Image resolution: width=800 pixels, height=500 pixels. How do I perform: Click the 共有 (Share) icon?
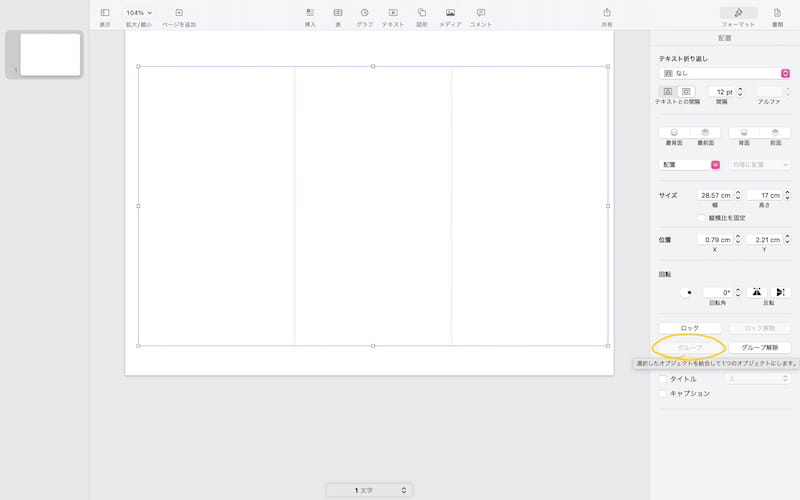click(x=607, y=13)
